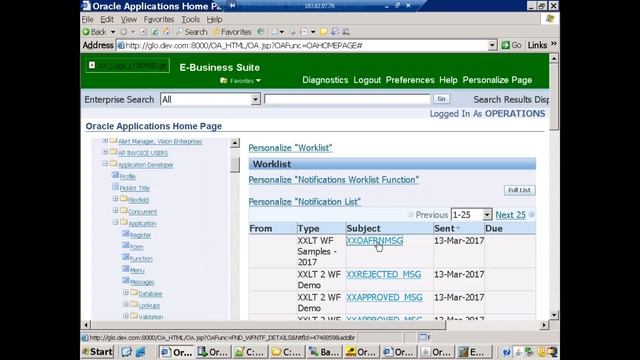
Task: Expand the Concurrent folder node
Action: point(116,211)
